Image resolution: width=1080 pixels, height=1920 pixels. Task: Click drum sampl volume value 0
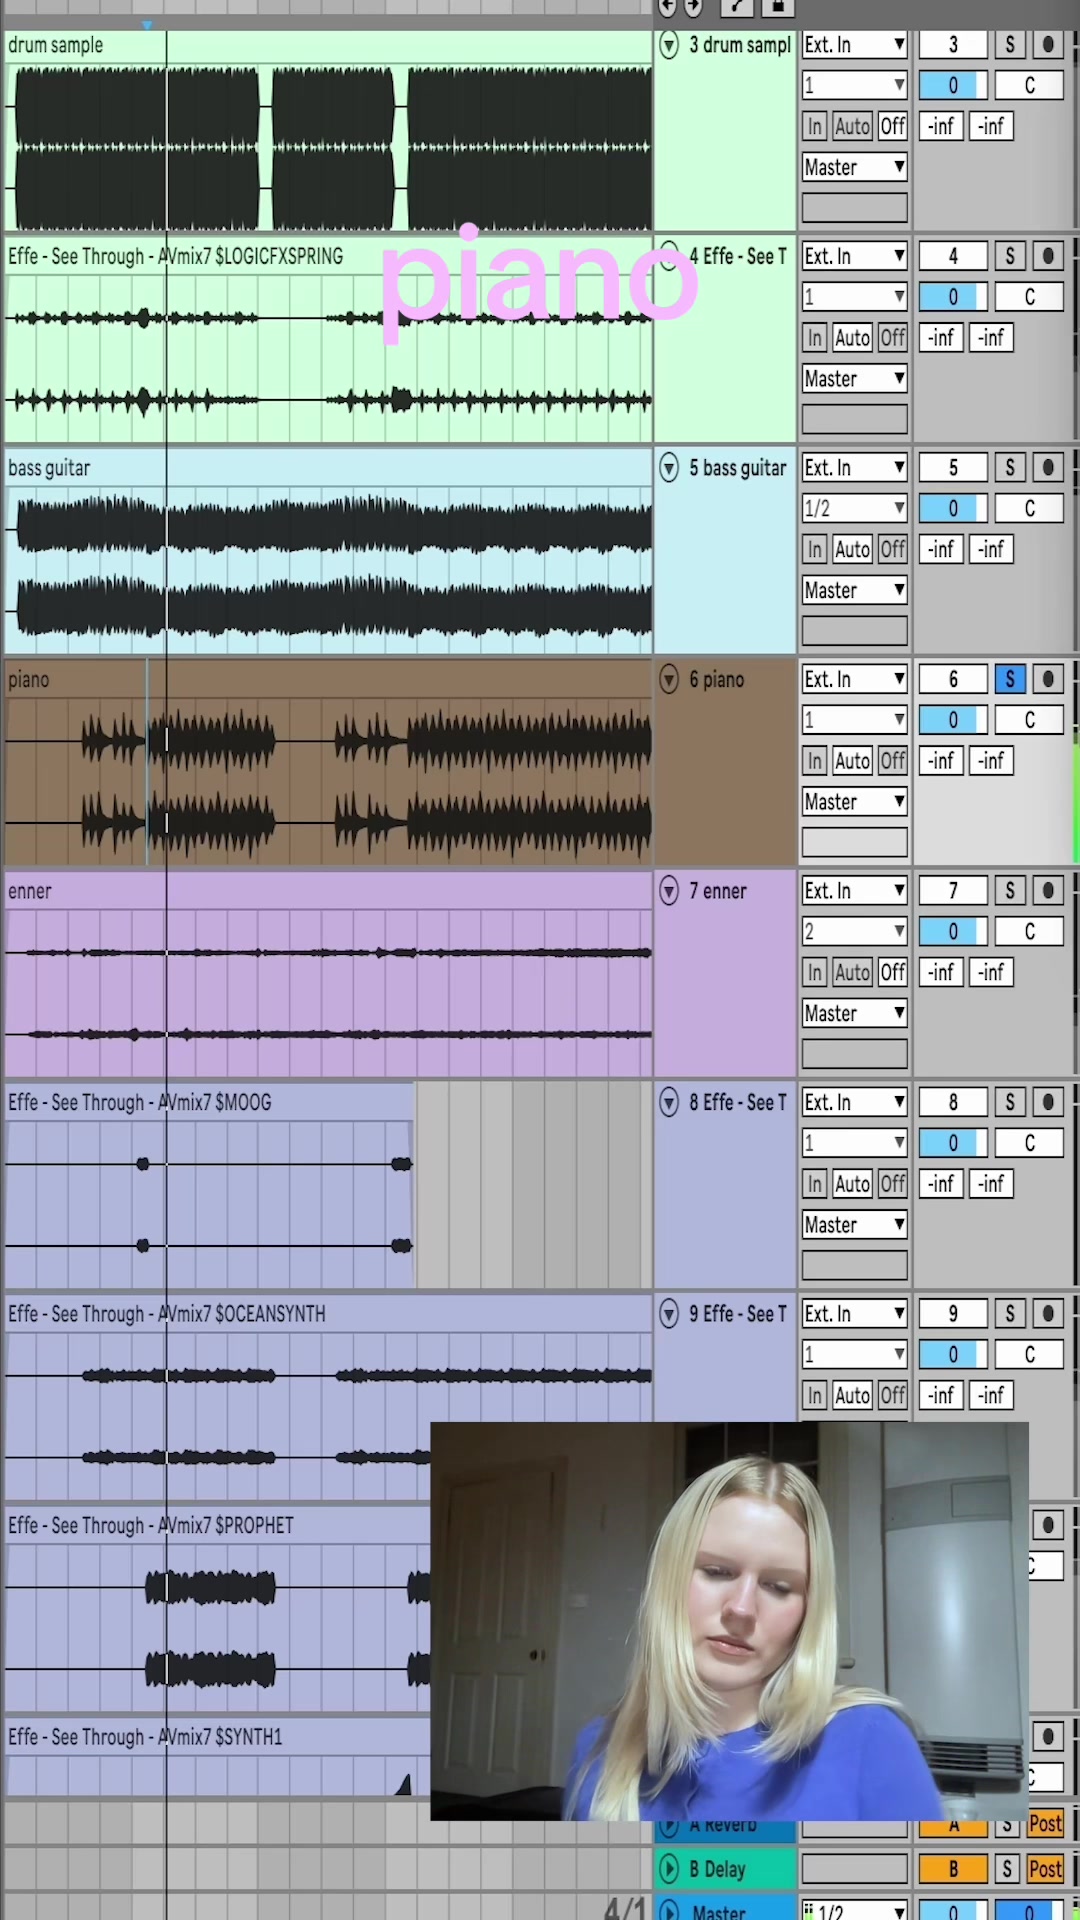pyautogui.click(x=953, y=85)
